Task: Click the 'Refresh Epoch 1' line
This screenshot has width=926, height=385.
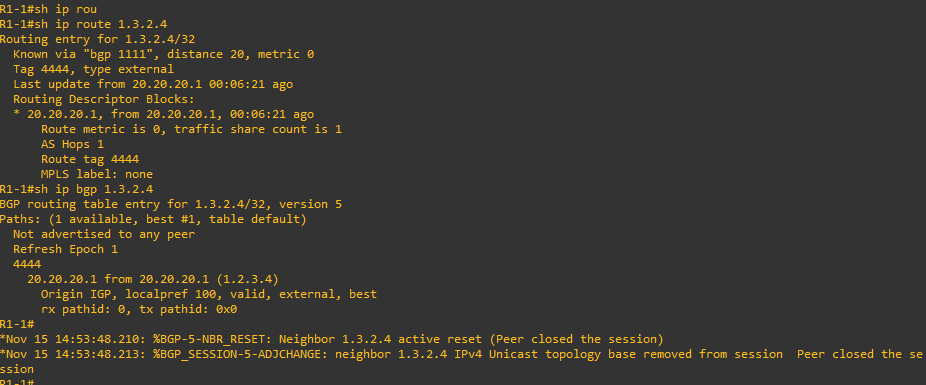Action: (66, 249)
